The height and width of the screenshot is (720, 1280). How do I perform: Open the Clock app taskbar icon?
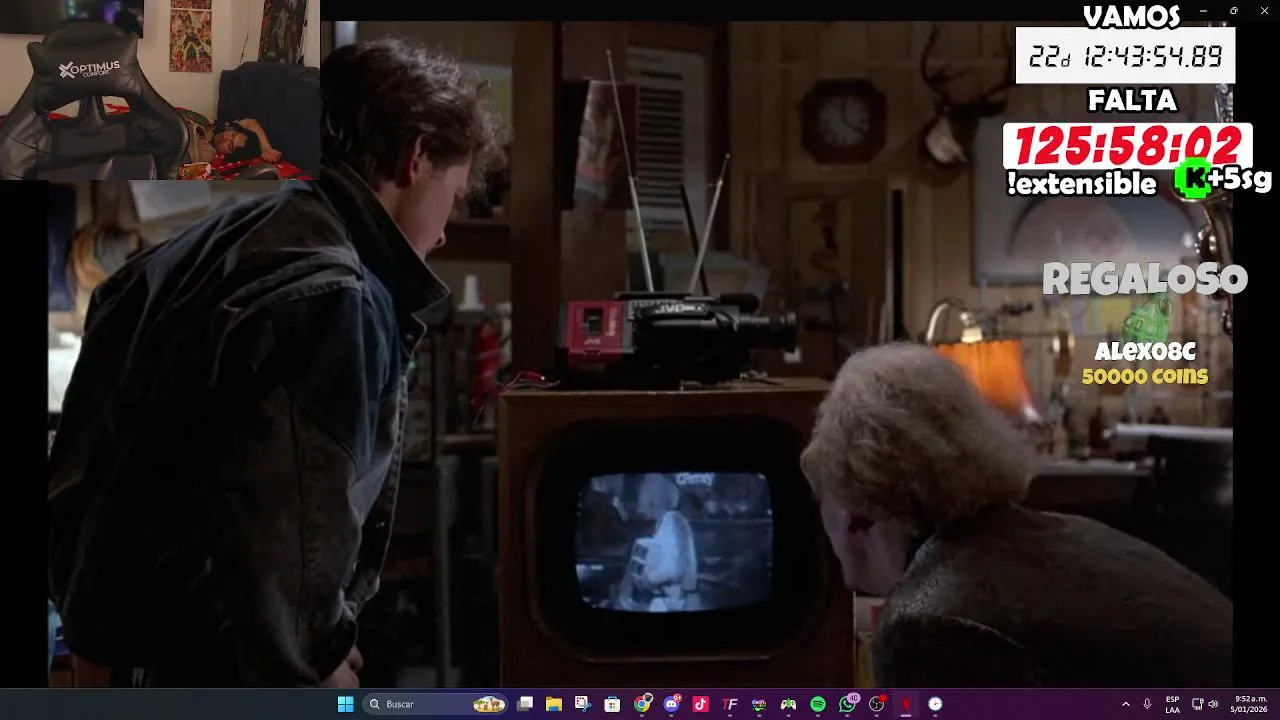point(935,704)
